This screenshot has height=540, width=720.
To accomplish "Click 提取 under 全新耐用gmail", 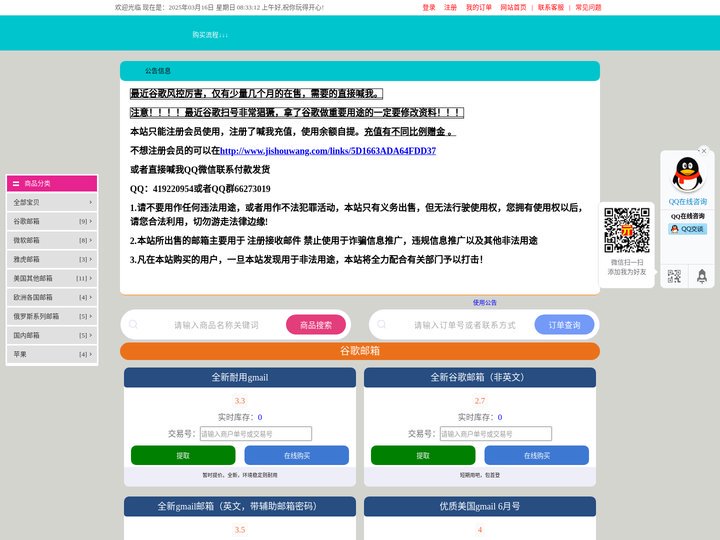I will (x=183, y=456).
